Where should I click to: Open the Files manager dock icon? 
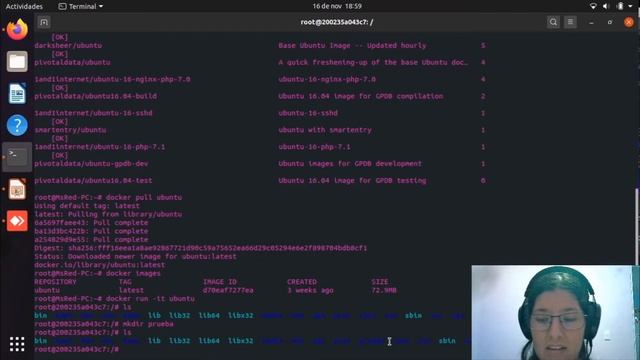17,62
